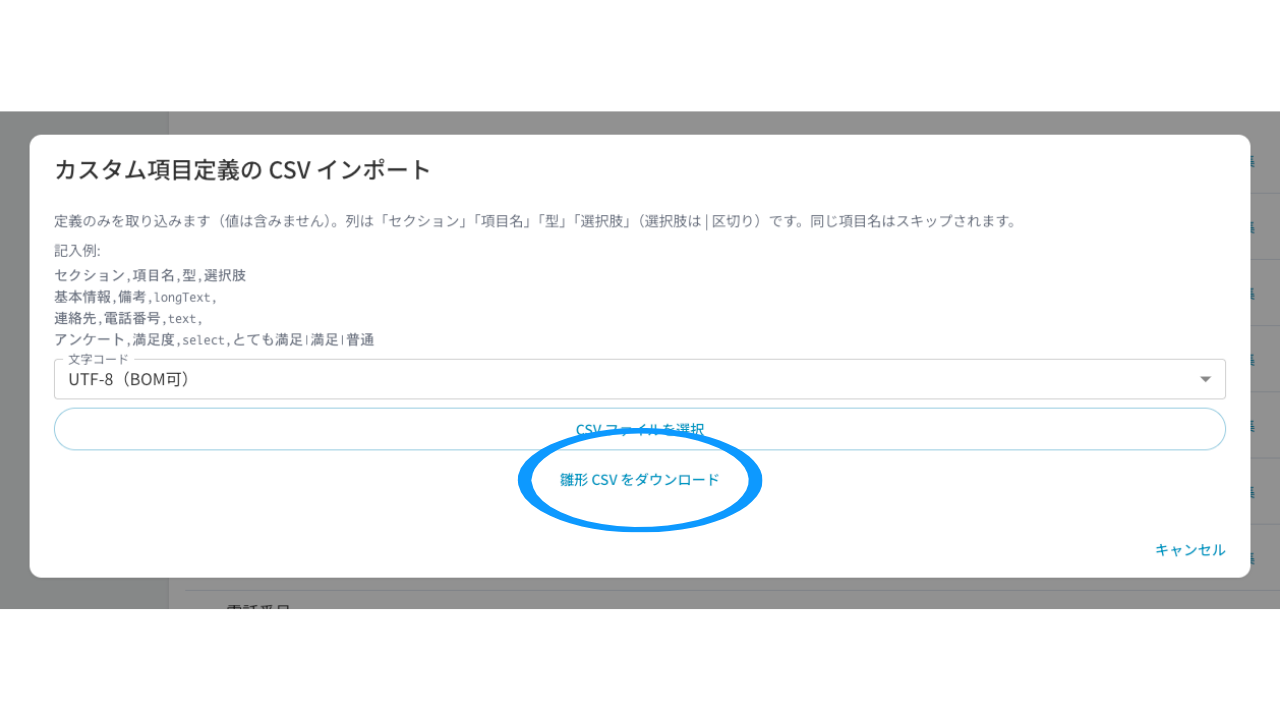Click the 文字コード field label

[x=99, y=359]
